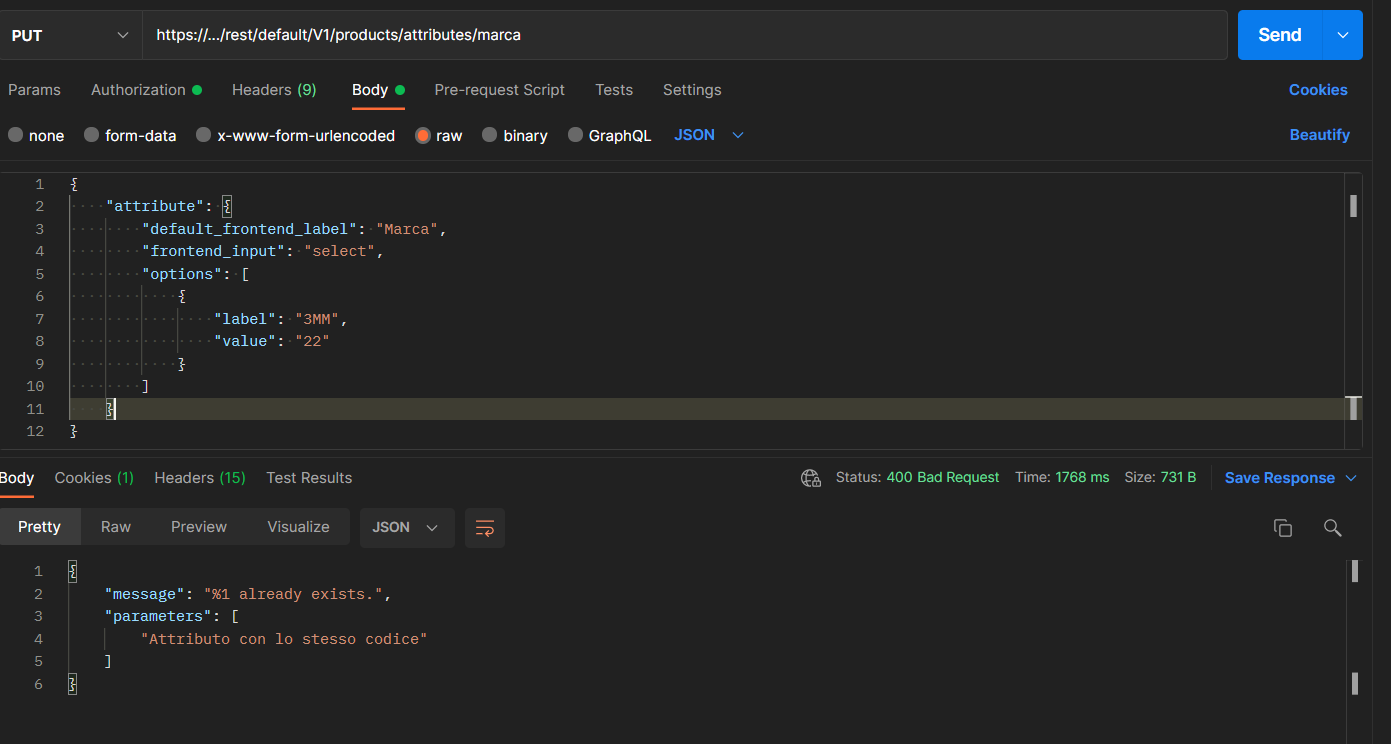1391x744 pixels.
Task: Open the Pre-request Script tab
Action: [499, 90]
